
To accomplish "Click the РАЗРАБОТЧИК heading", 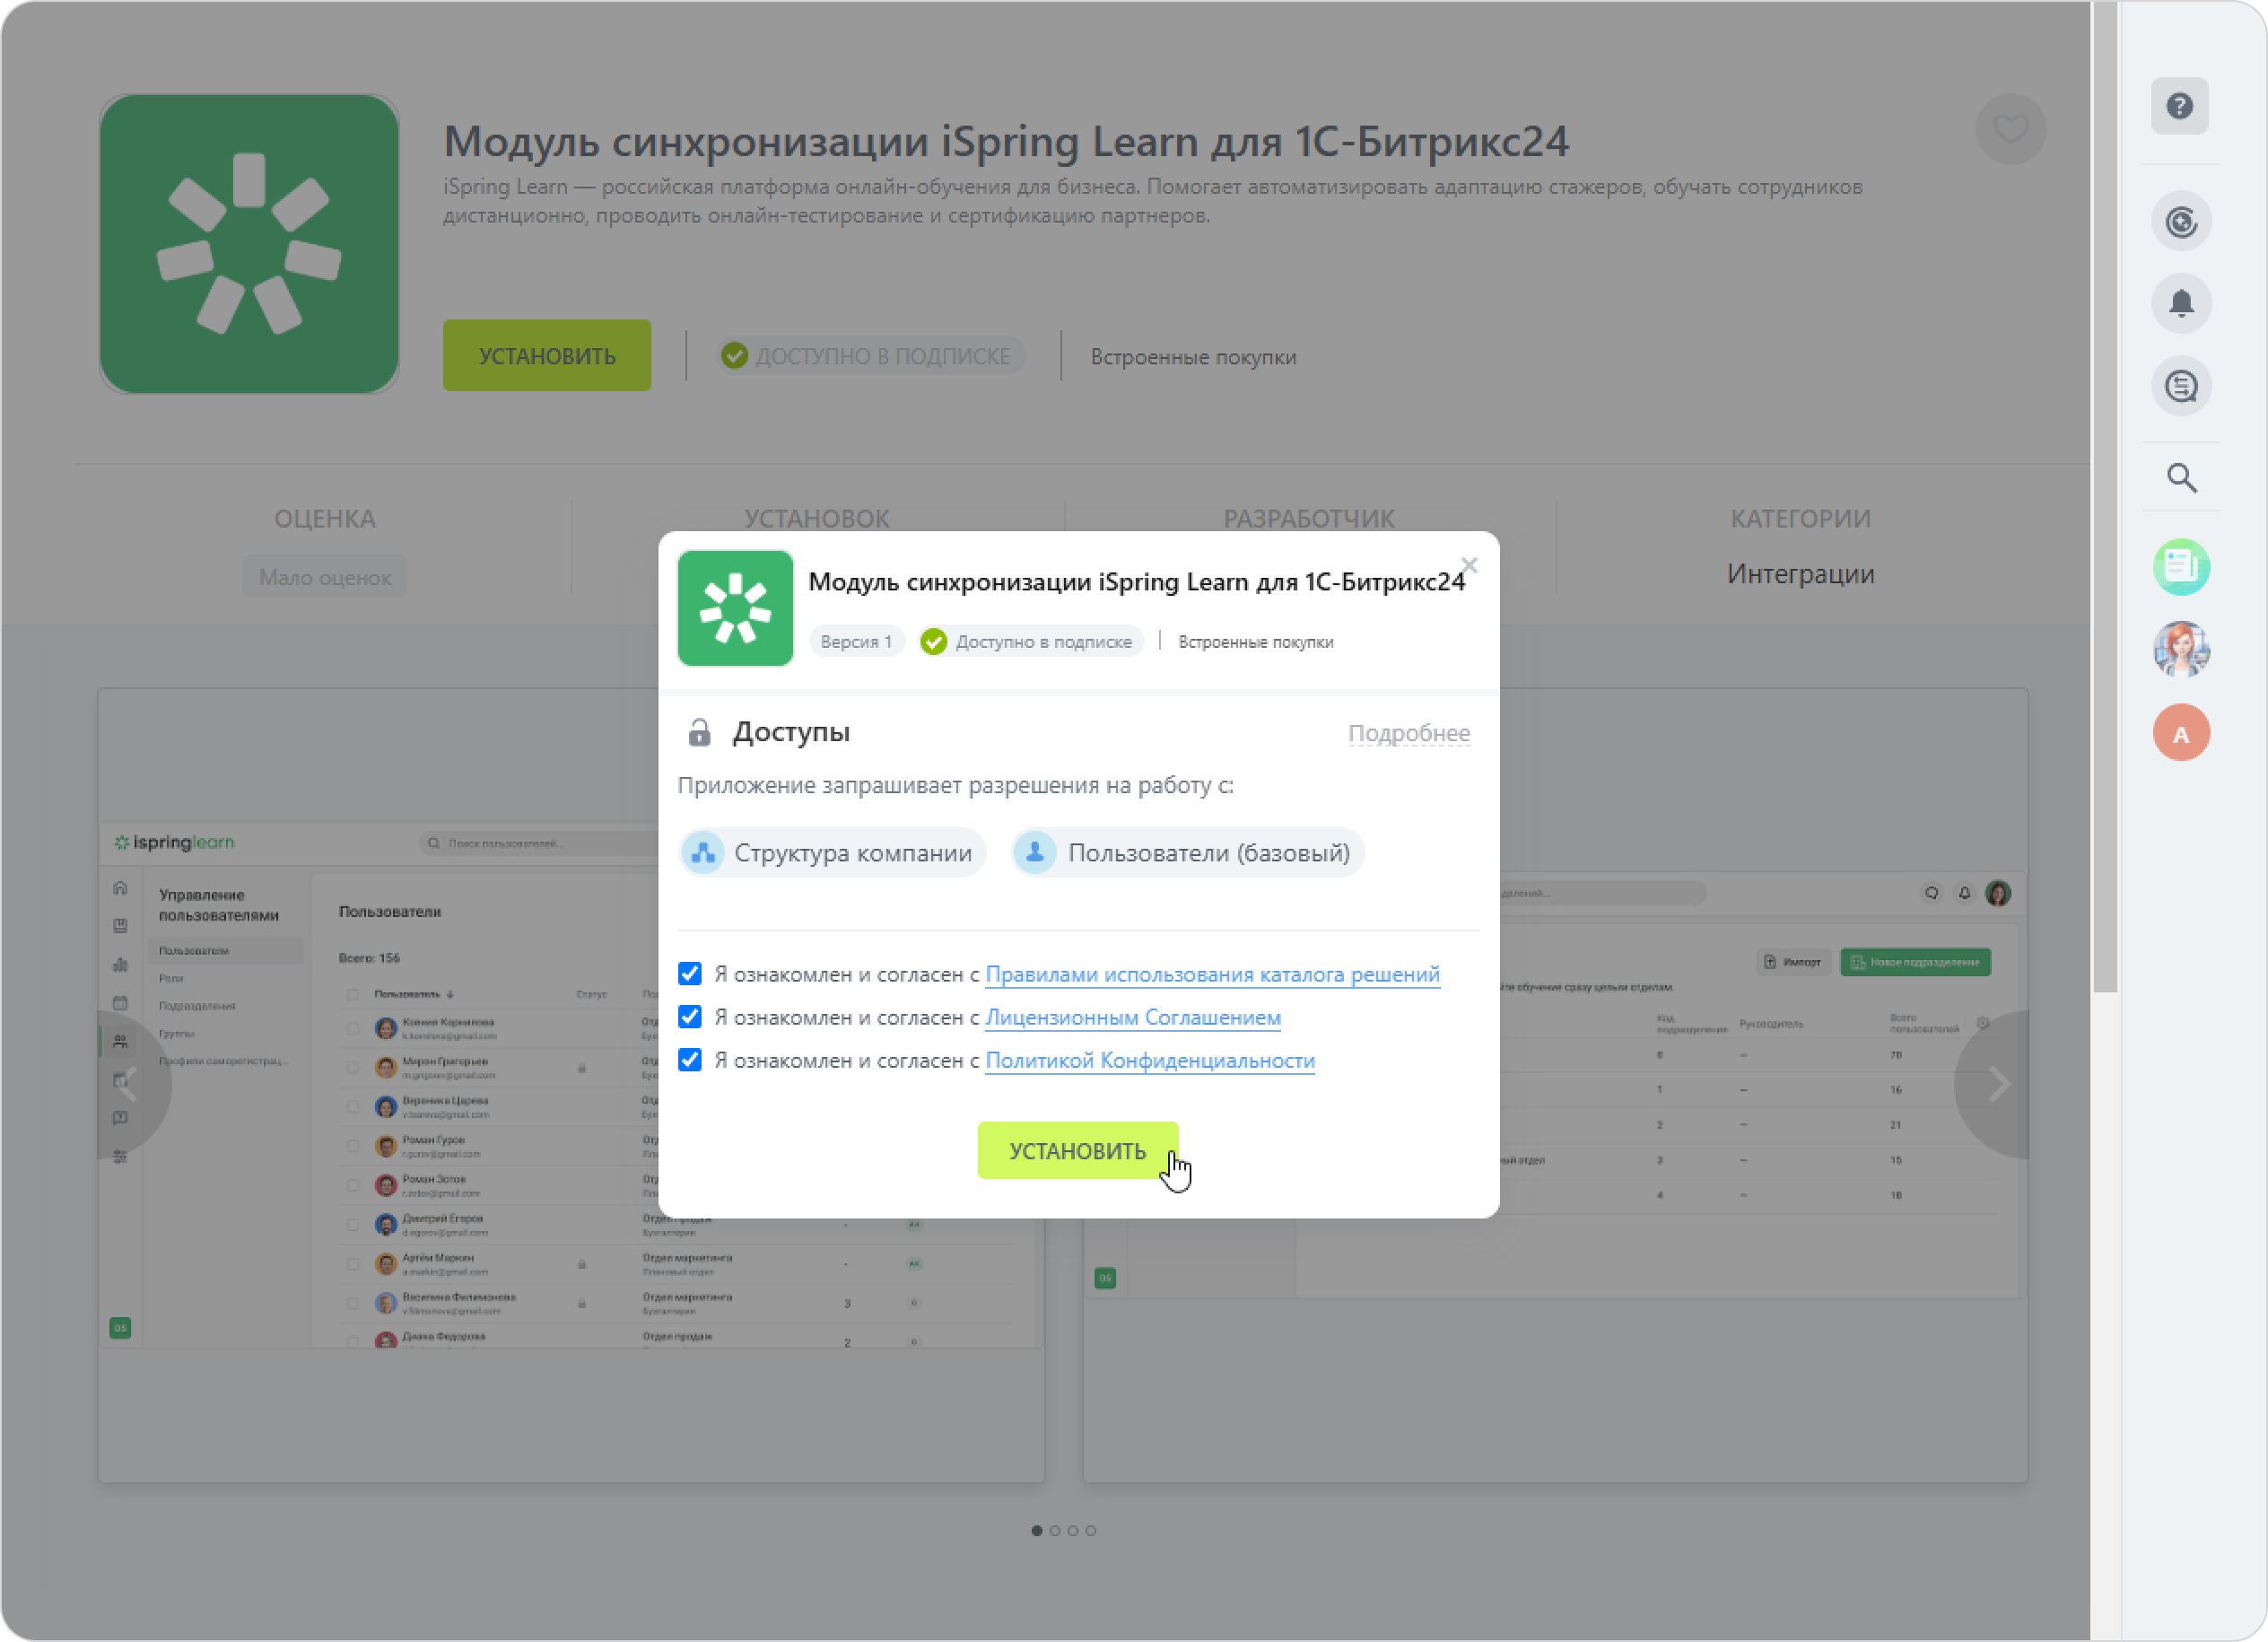I will click(1308, 519).
